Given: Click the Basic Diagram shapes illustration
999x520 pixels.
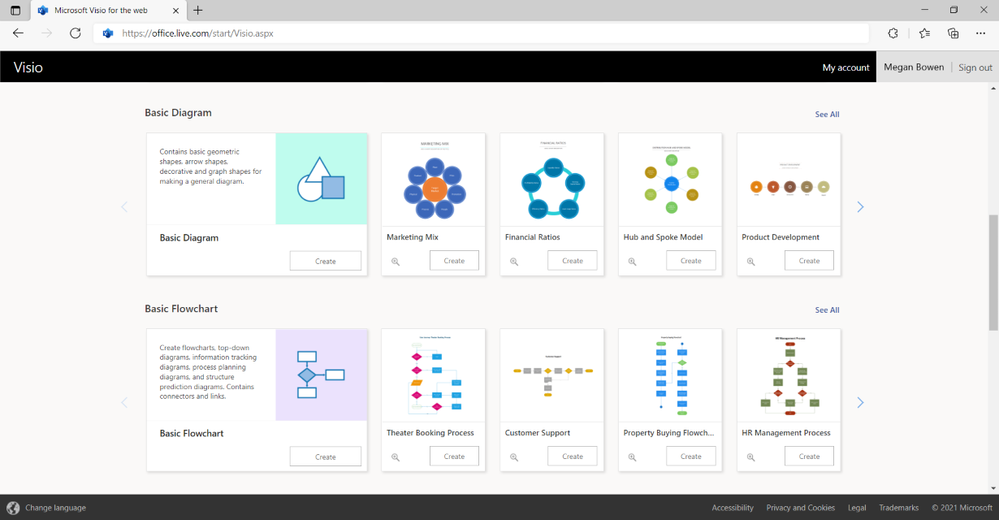Looking at the screenshot, I should pos(321,178).
